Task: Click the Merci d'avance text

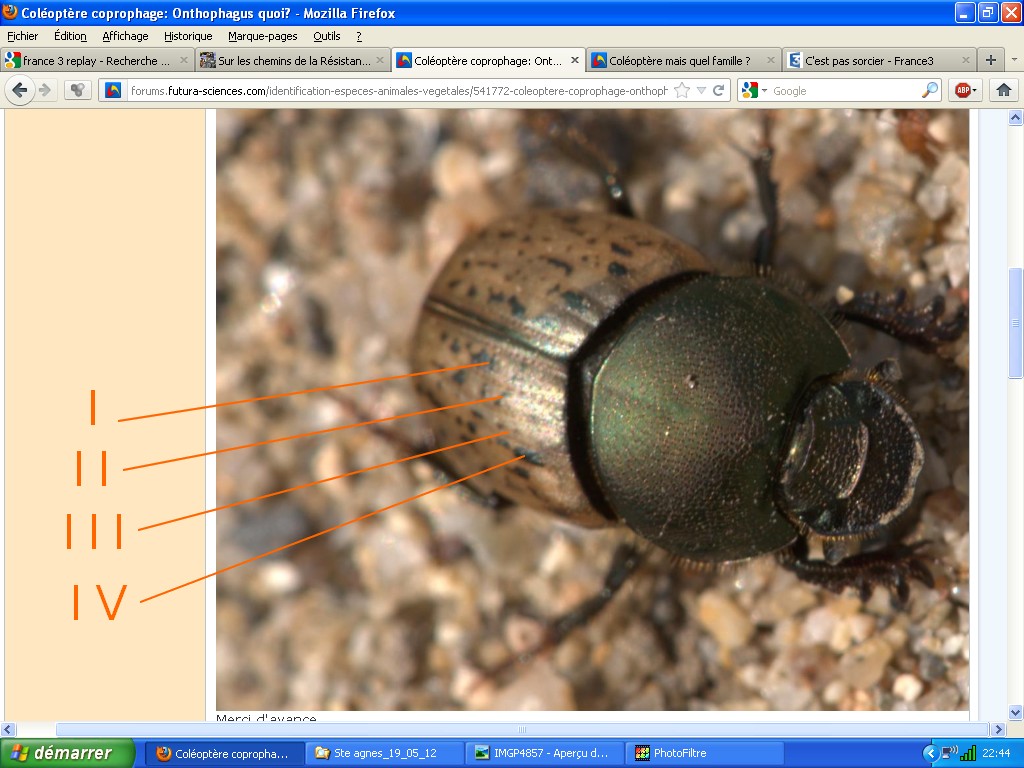Action: (266, 718)
